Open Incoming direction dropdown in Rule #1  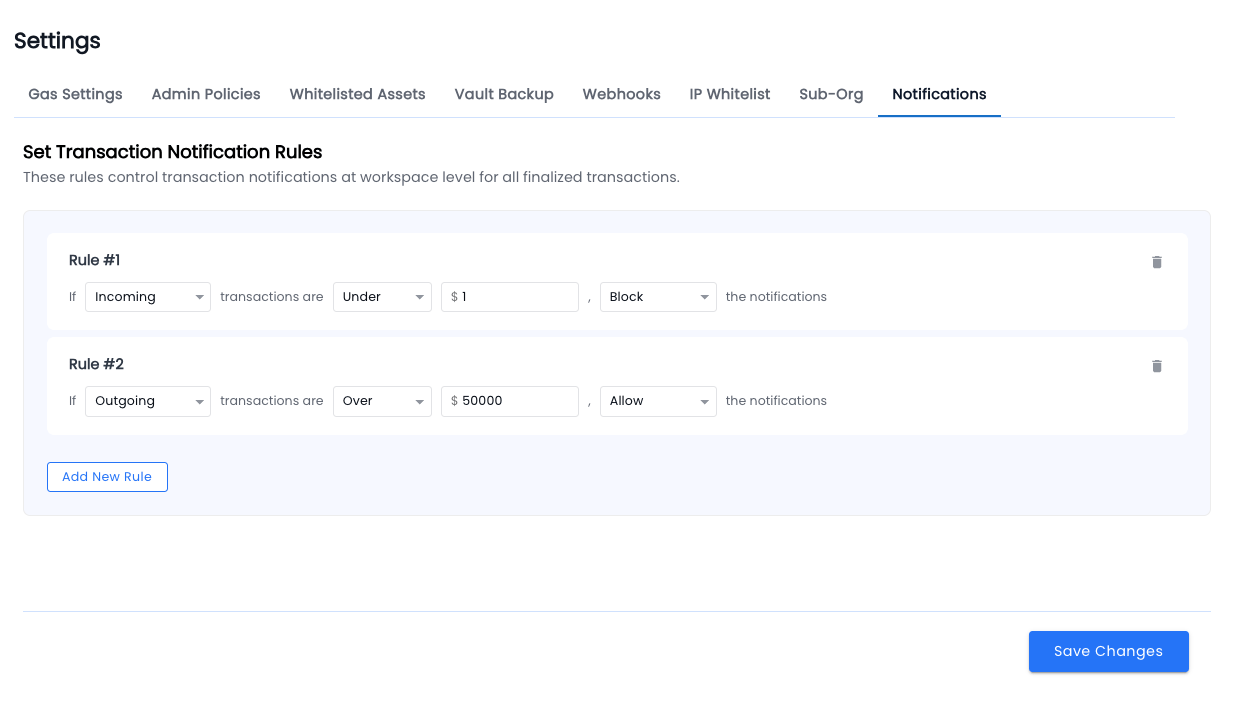coord(148,297)
